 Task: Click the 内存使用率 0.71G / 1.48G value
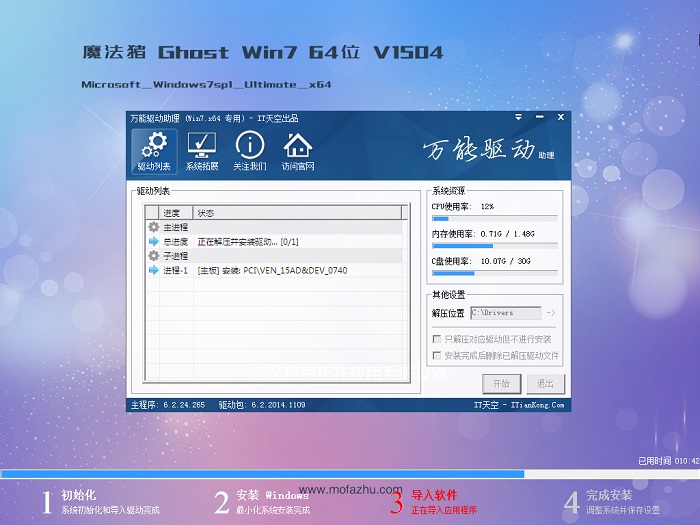tap(507, 234)
